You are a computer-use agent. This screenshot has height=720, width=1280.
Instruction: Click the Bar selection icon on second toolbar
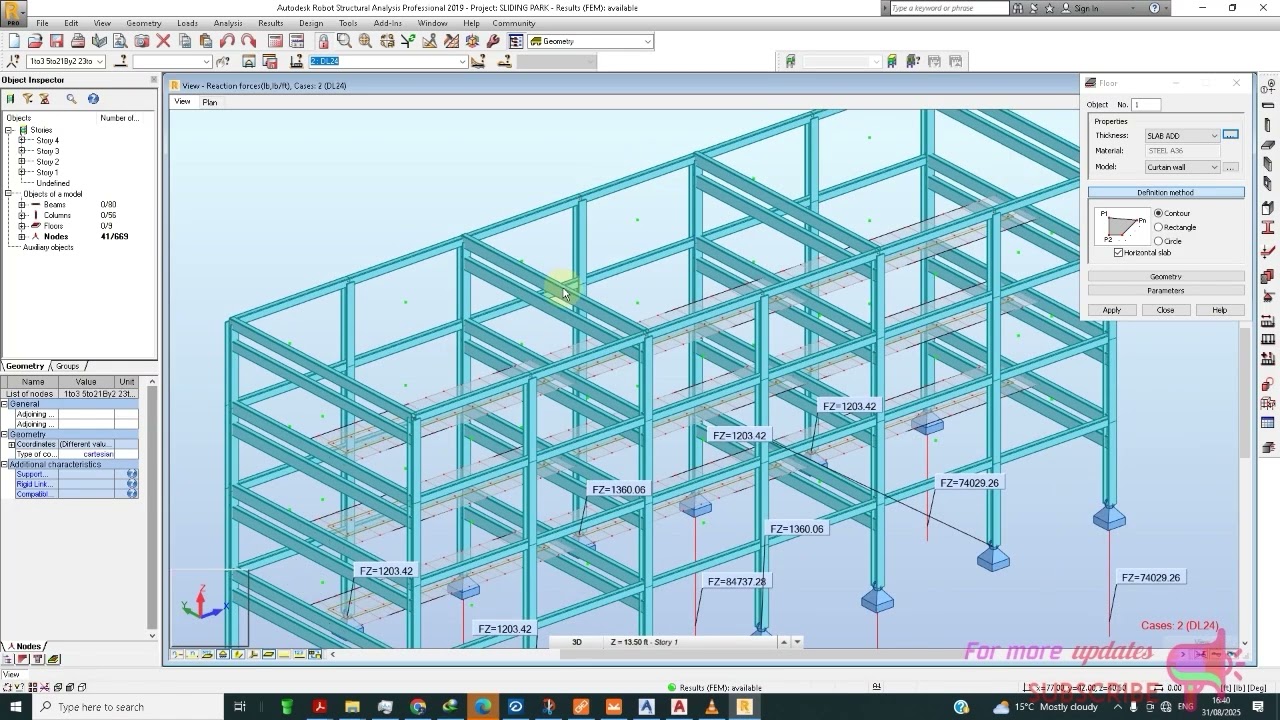[x=122, y=61]
